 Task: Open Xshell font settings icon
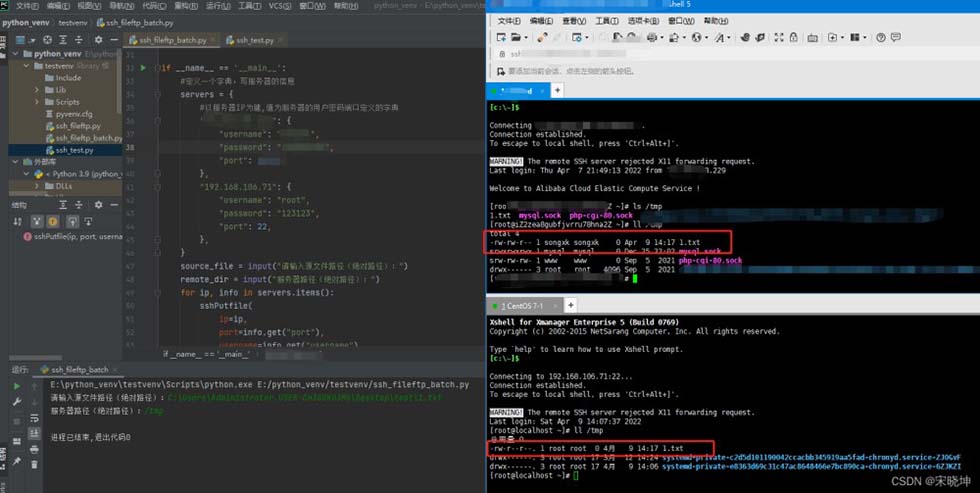(x=720, y=37)
